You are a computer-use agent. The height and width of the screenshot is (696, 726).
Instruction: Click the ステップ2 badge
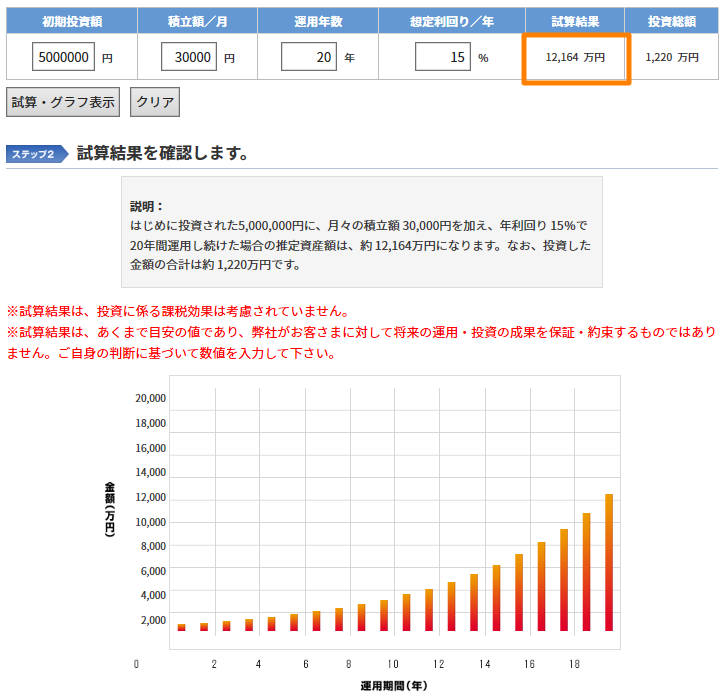click(x=37, y=154)
